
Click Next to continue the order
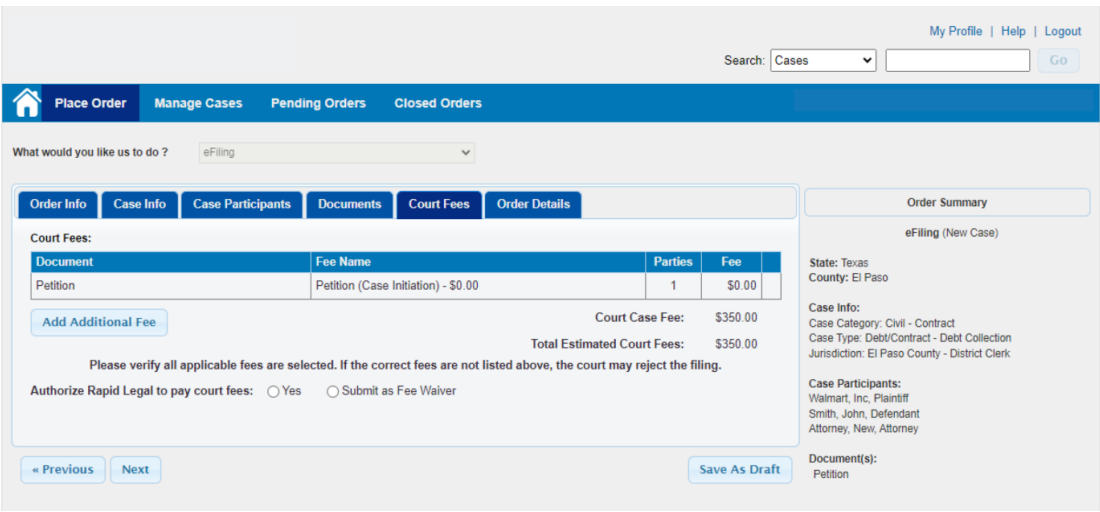pyautogui.click(x=135, y=470)
